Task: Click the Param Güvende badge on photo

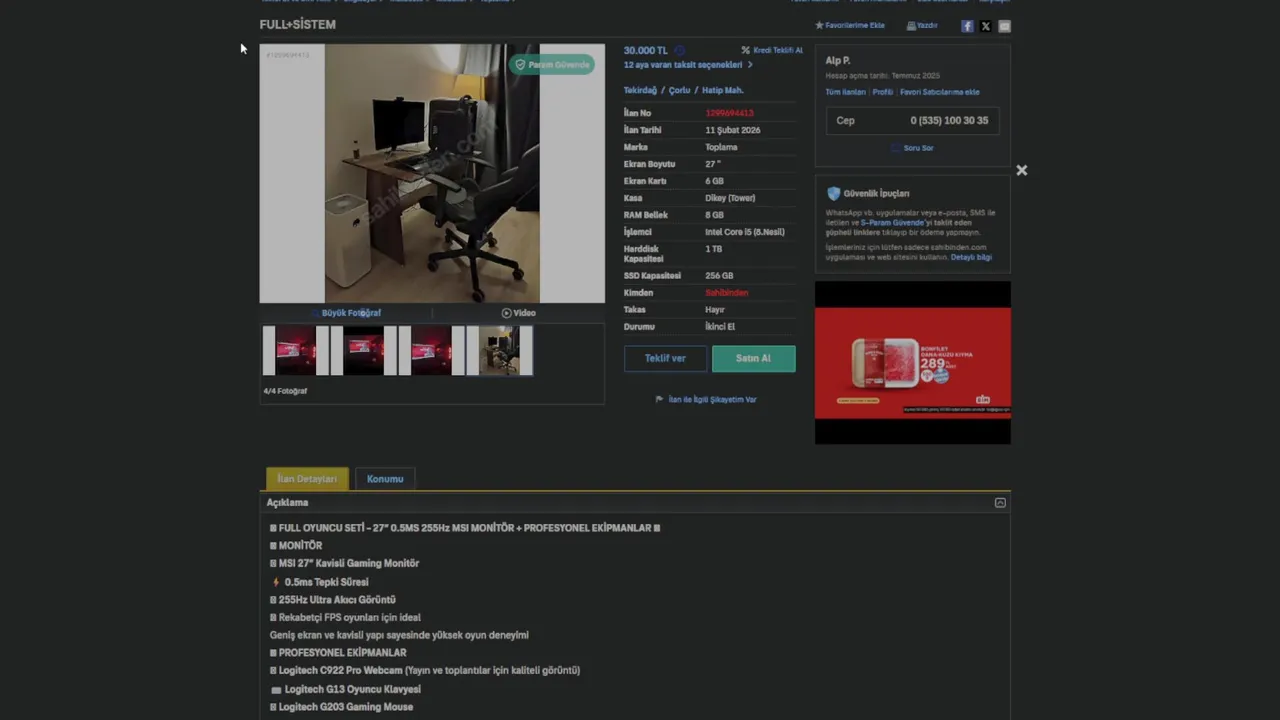Action: [552, 64]
